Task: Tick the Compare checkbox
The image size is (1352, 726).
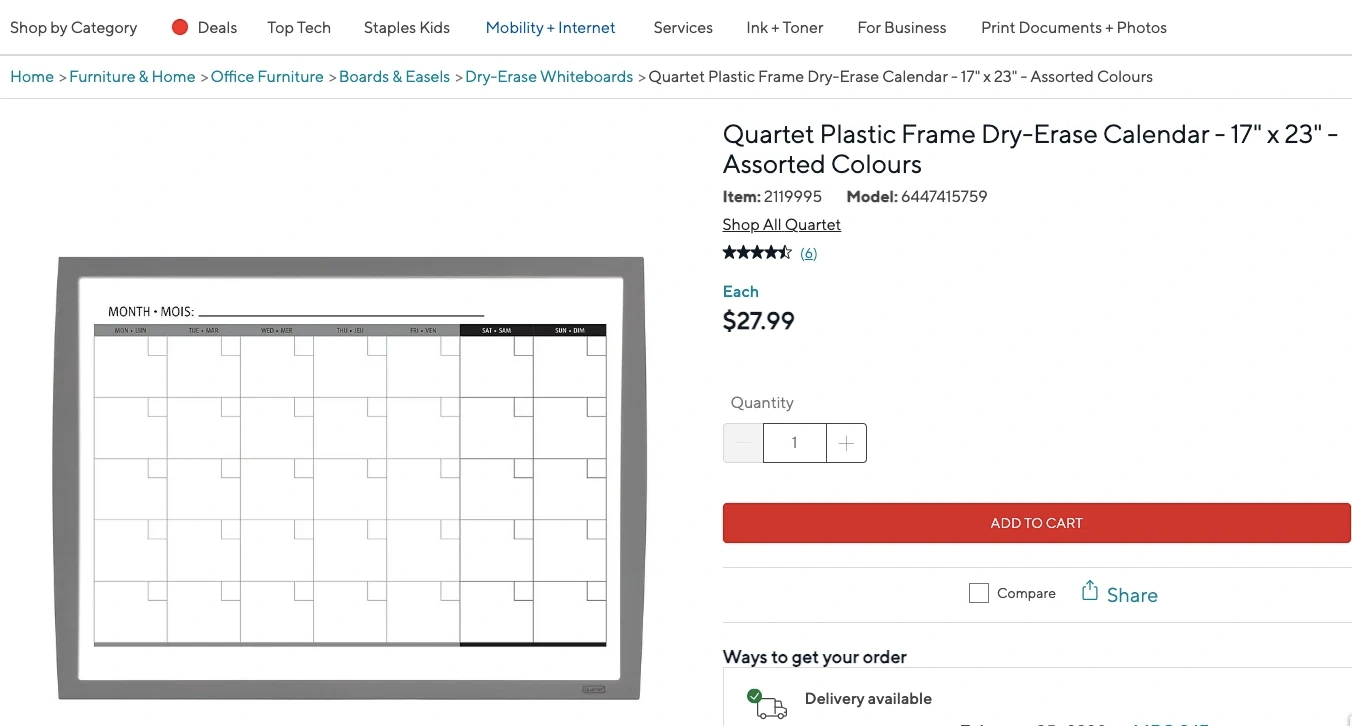Action: (x=979, y=593)
